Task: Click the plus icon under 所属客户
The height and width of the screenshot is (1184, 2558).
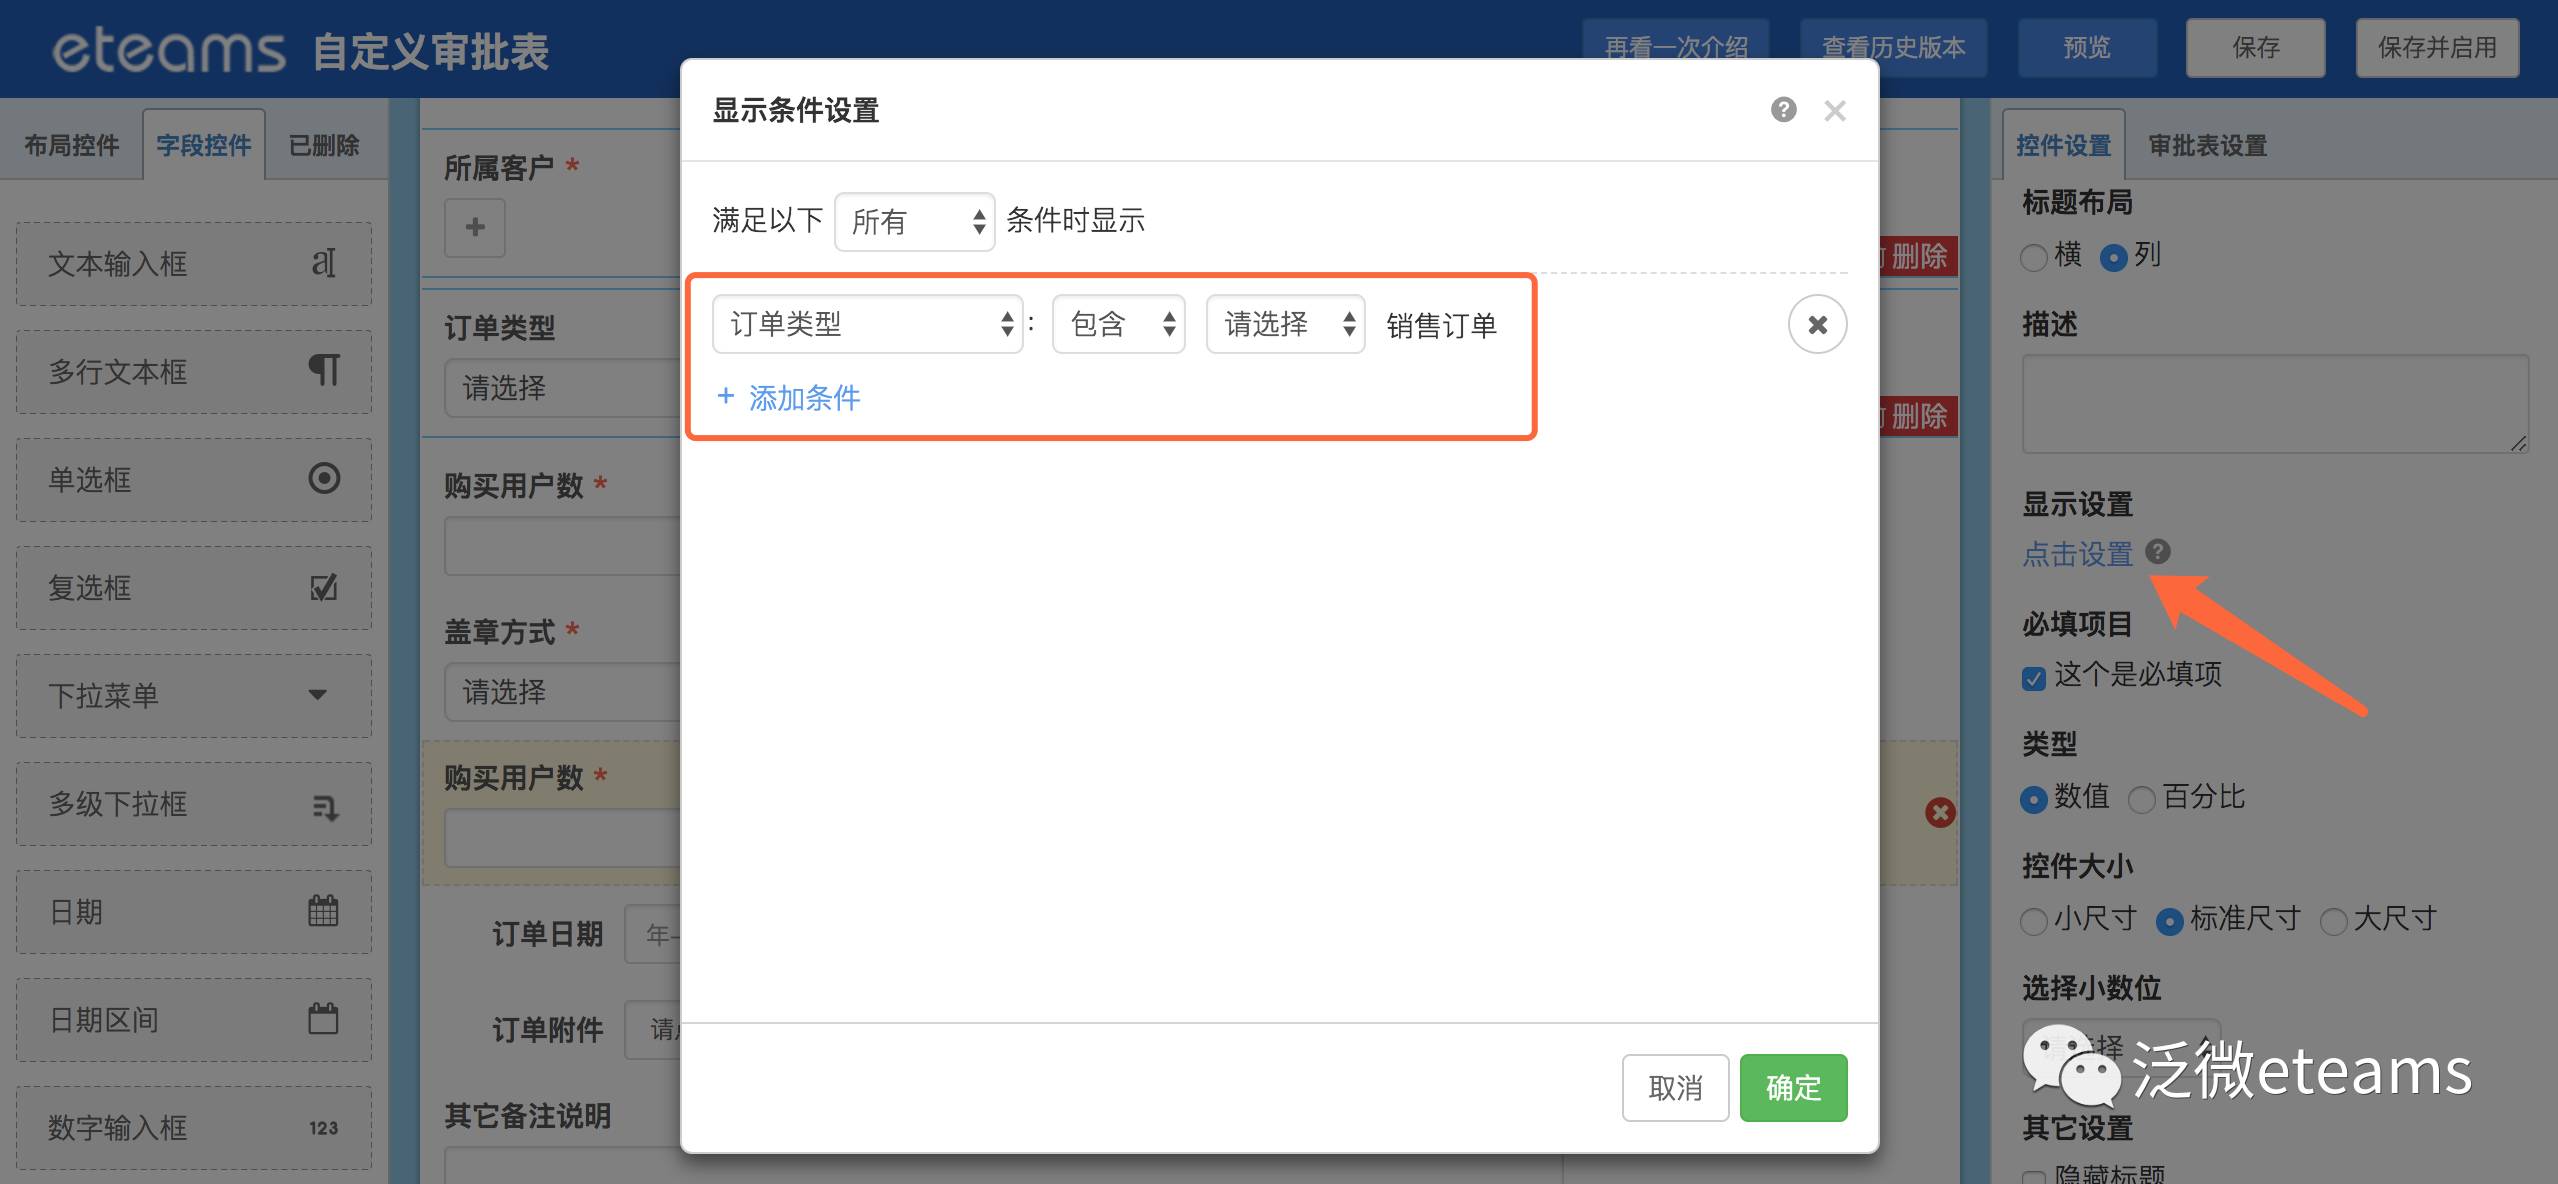Action: tap(475, 227)
